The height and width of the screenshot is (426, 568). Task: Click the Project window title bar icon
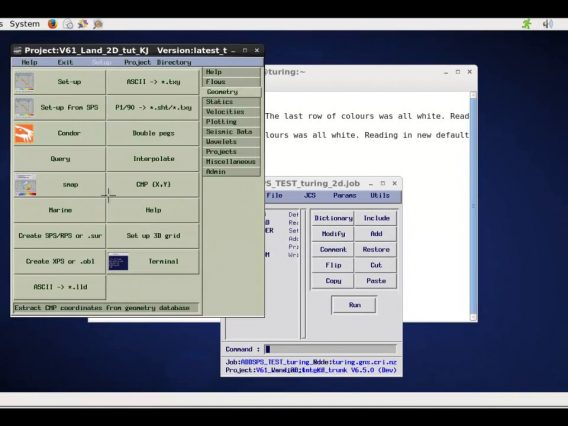(x=17, y=50)
